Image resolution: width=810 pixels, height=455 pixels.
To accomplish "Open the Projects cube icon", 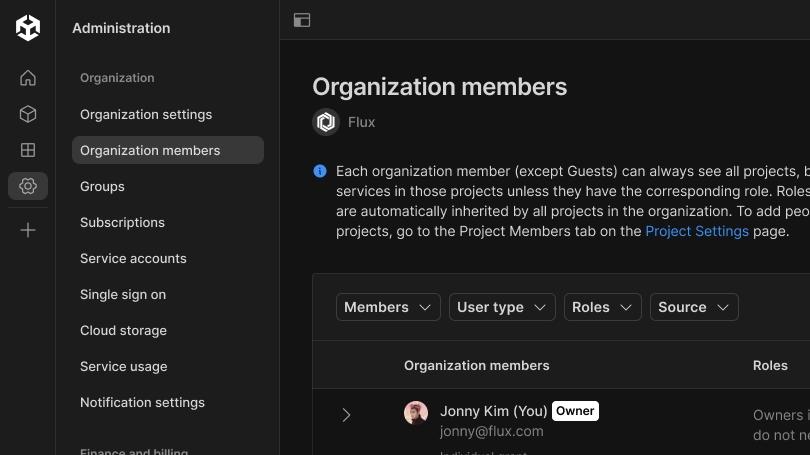I will pyautogui.click(x=28, y=114).
